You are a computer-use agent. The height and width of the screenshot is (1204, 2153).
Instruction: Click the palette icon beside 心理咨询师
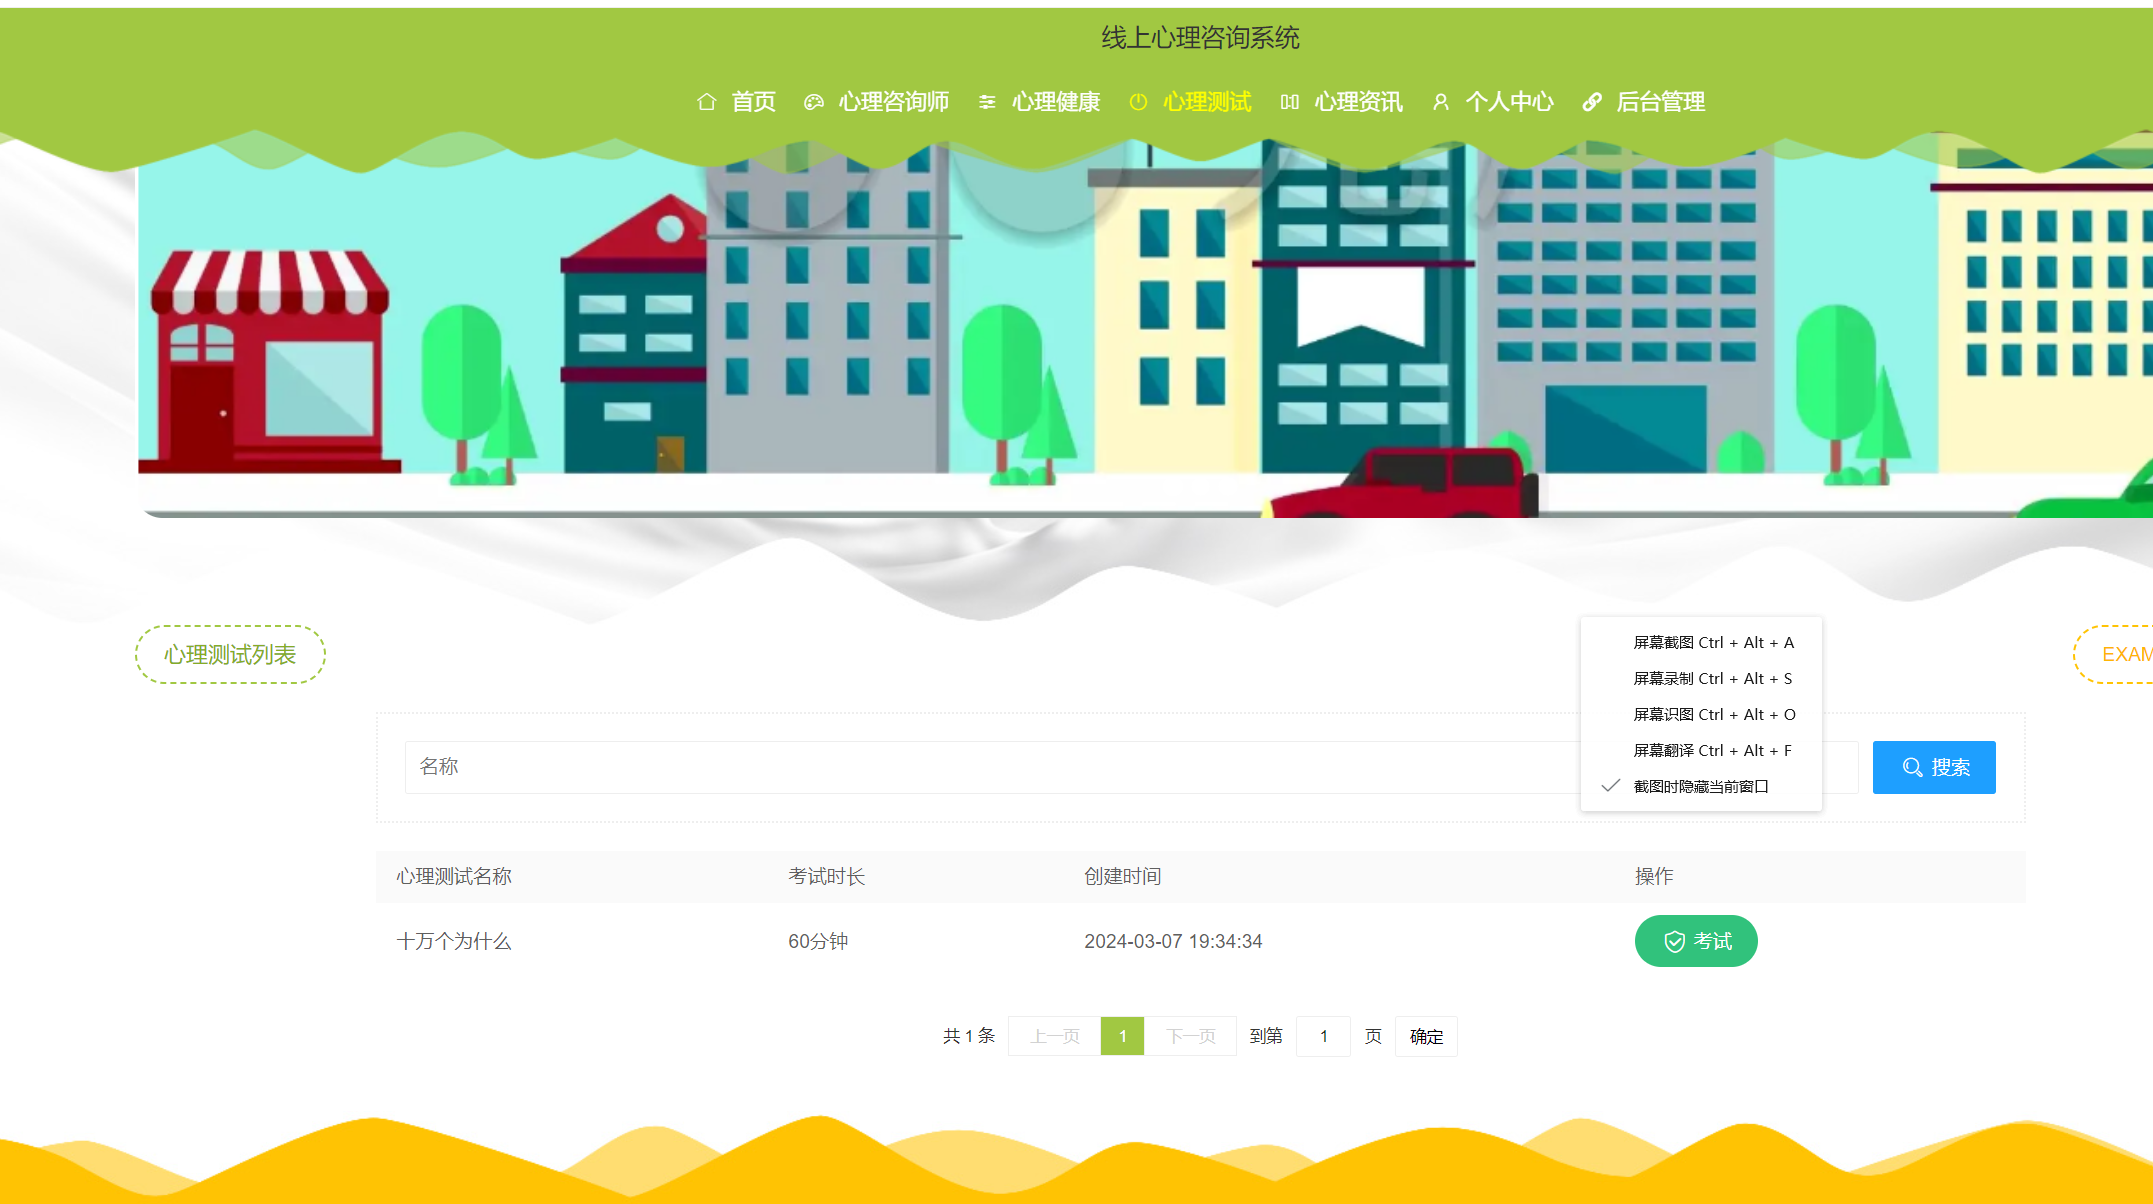click(x=814, y=102)
